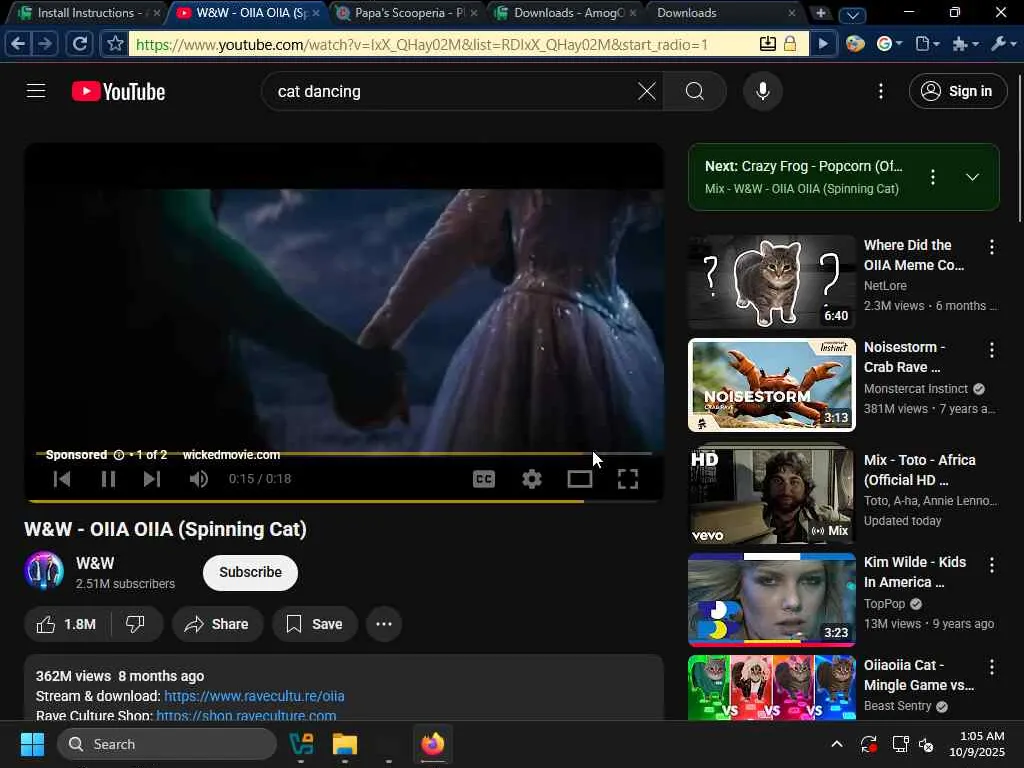Open options for Oiiaoiia Cat Mingle Game
Image resolution: width=1024 pixels, height=768 pixels.
click(x=992, y=667)
